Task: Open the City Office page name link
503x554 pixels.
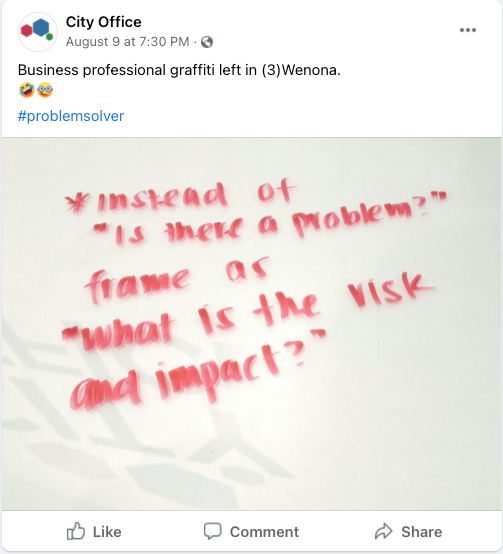Action: click(103, 22)
